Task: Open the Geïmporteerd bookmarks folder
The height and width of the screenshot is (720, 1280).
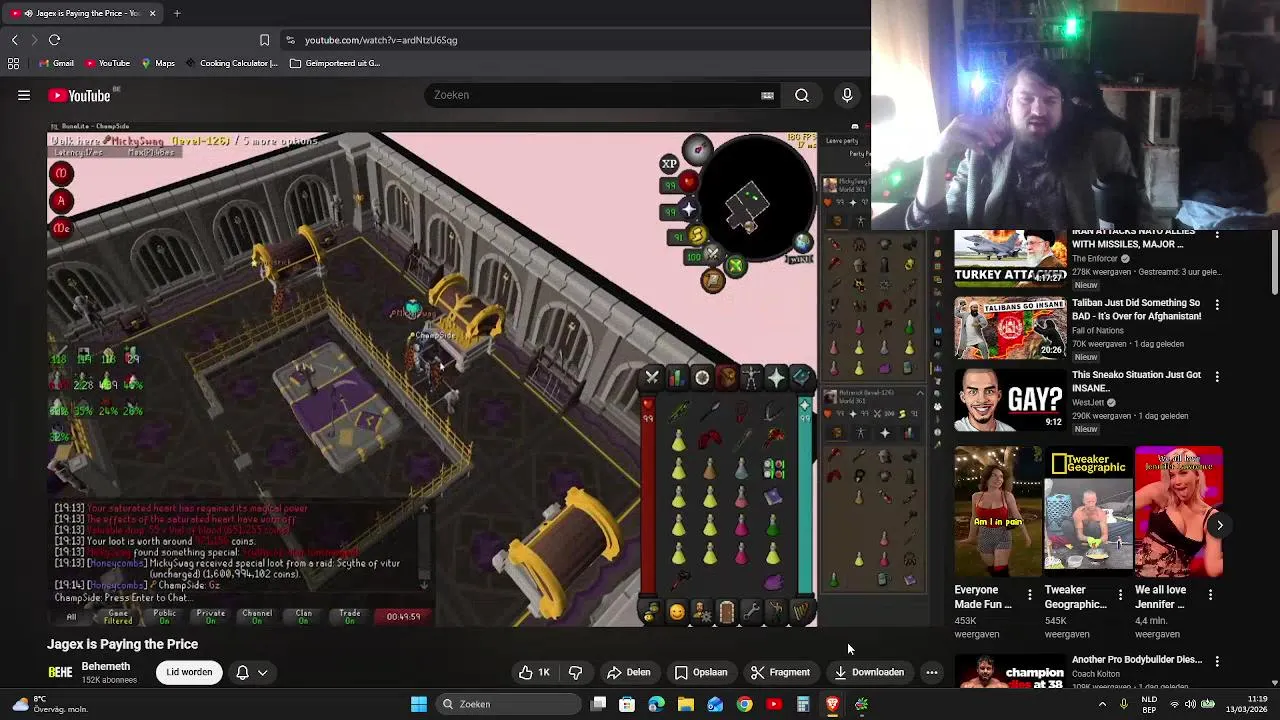Action: coord(335,63)
